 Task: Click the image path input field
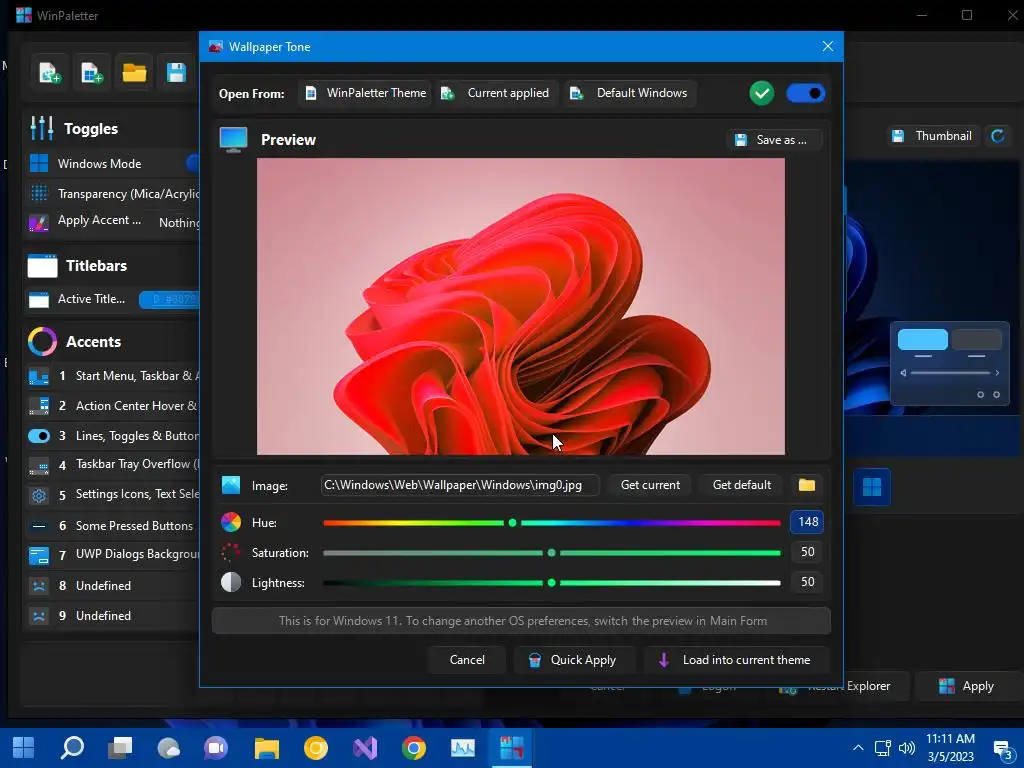[x=460, y=485]
